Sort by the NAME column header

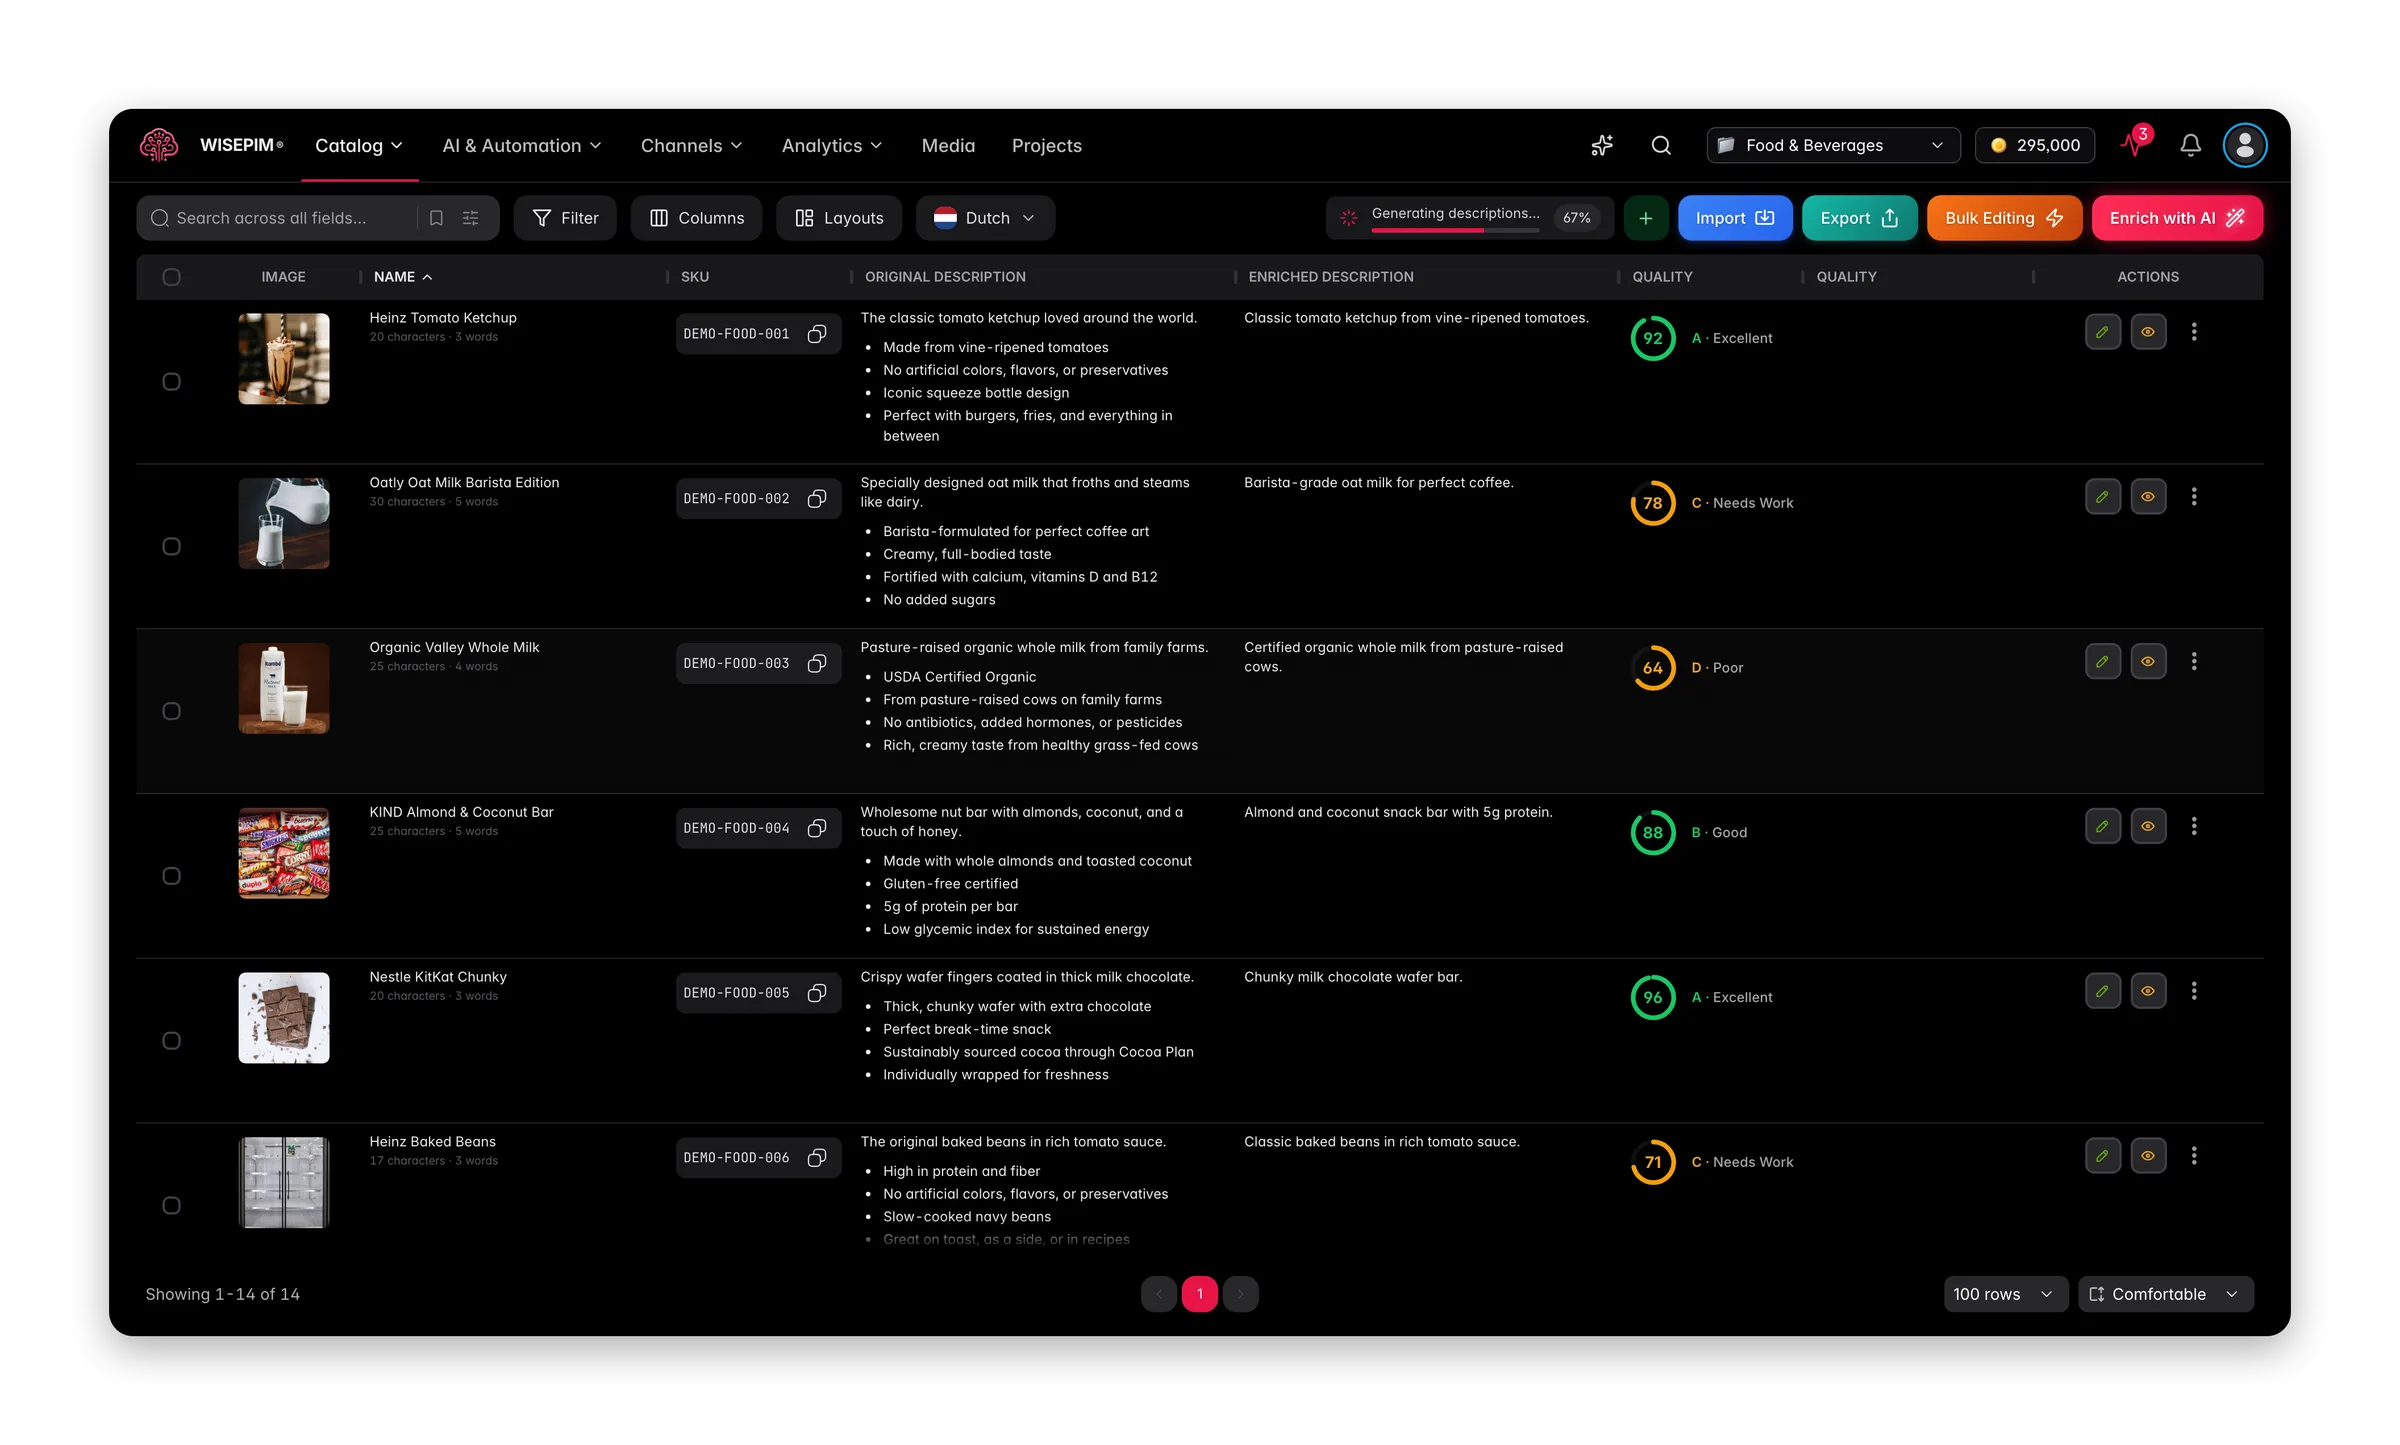point(403,277)
